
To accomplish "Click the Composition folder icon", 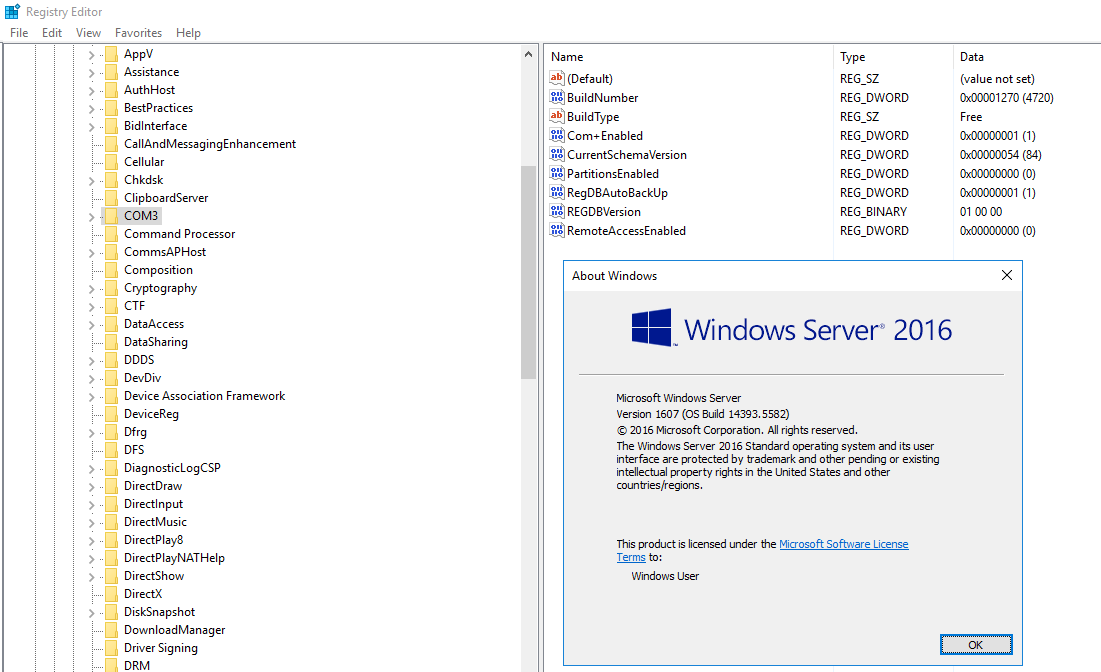I will tap(111, 270).
